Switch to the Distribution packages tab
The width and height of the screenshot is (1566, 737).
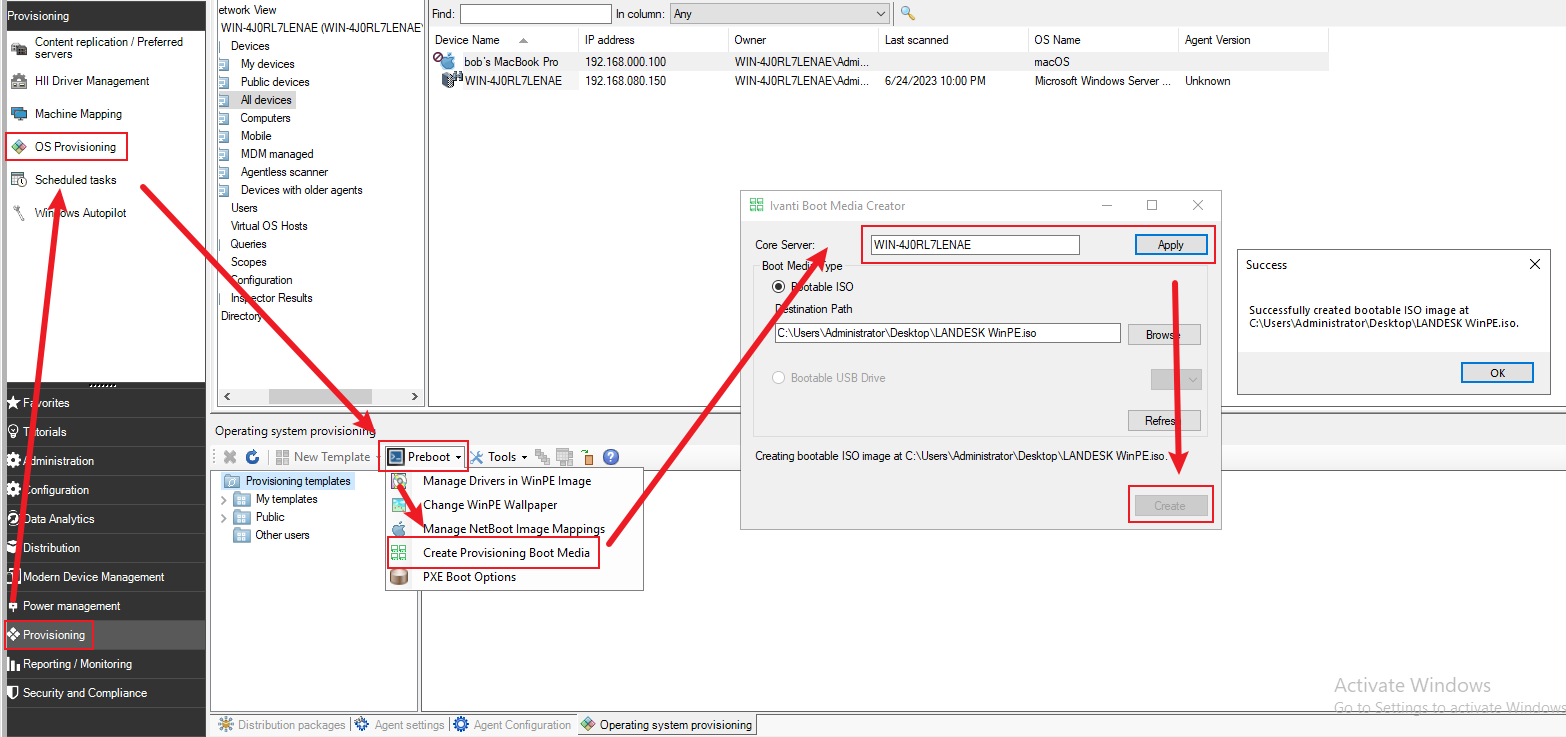point(282,725)
